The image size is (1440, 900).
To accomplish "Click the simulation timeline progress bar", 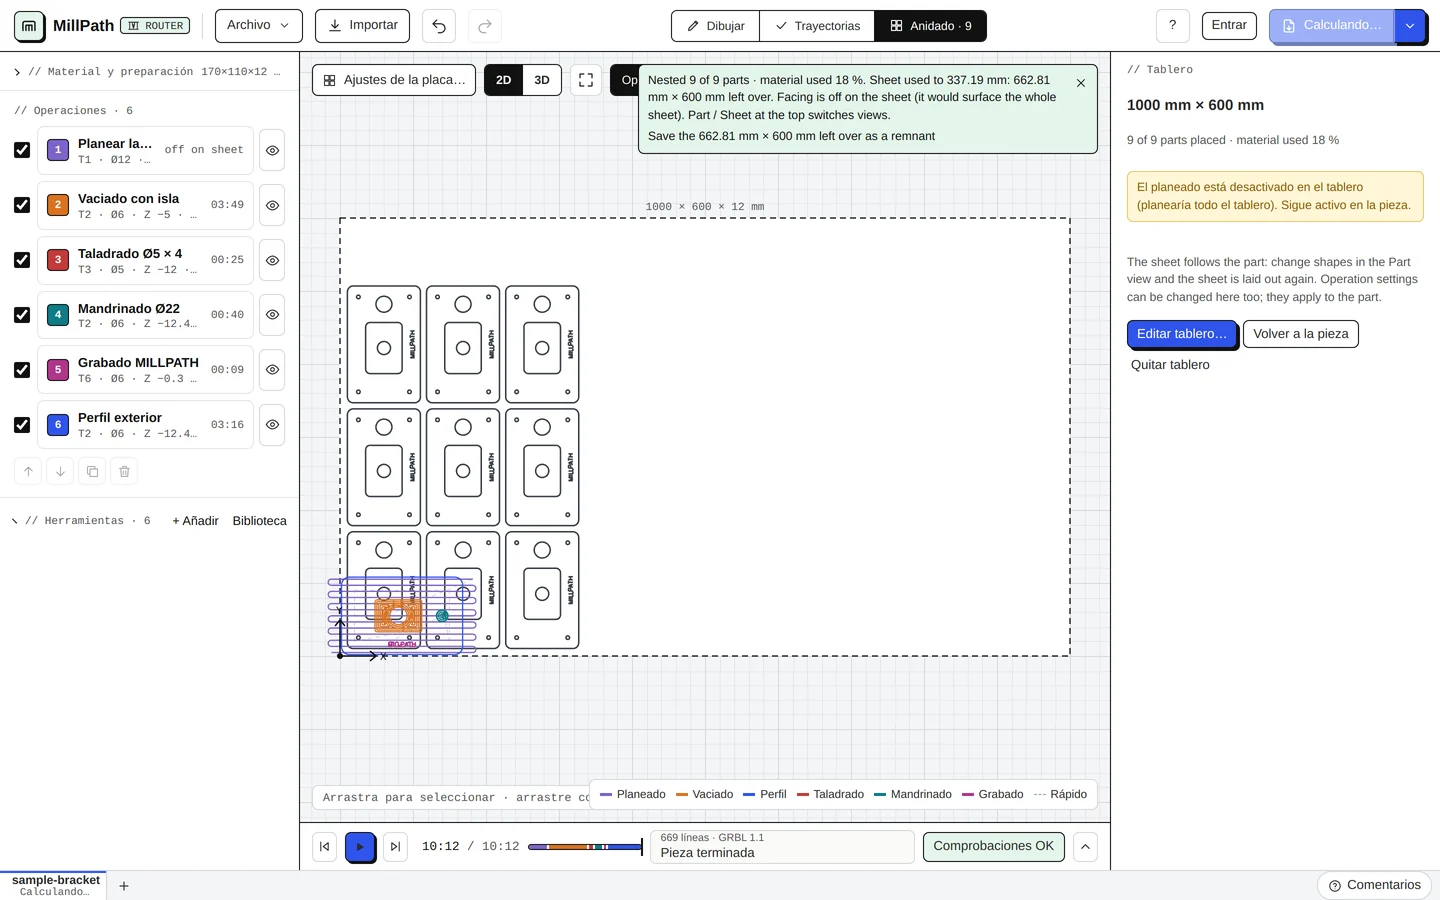I will tap(585, 847).
